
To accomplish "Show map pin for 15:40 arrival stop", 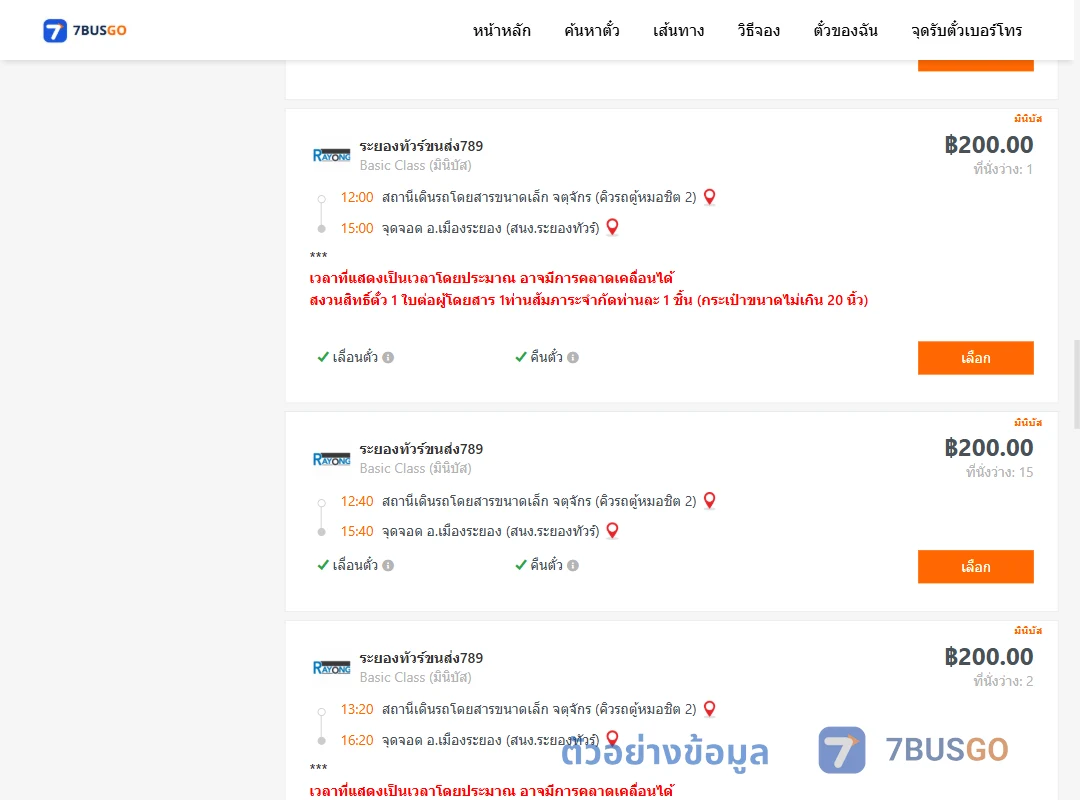I will click(x=612, y=531).
